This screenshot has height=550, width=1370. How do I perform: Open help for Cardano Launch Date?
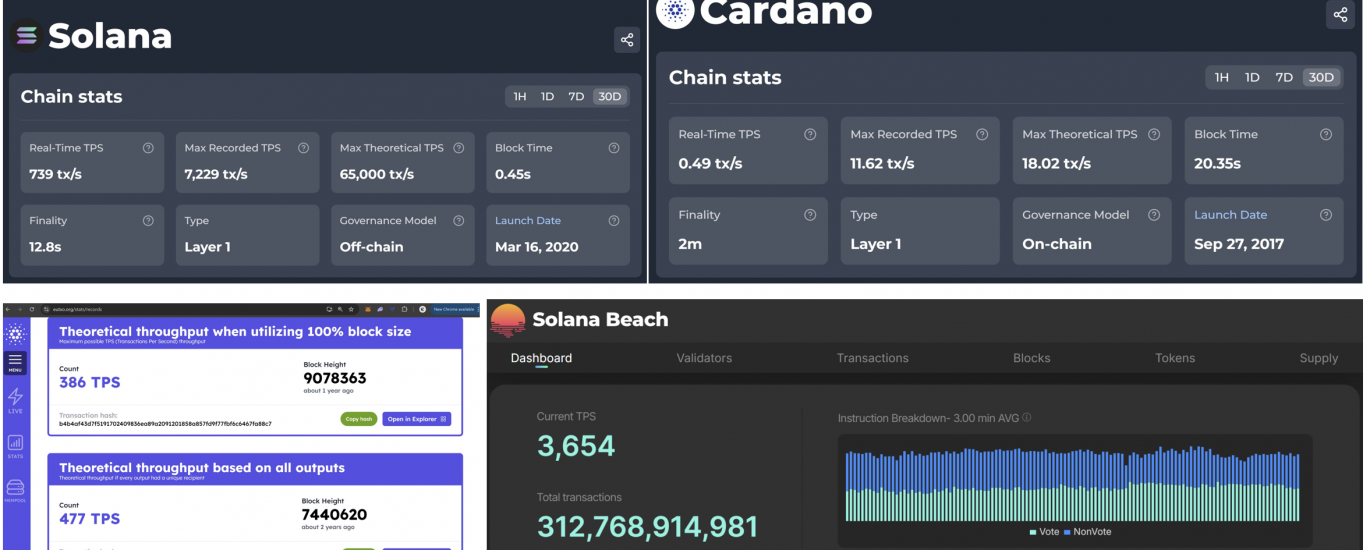tap(1326, 215)
